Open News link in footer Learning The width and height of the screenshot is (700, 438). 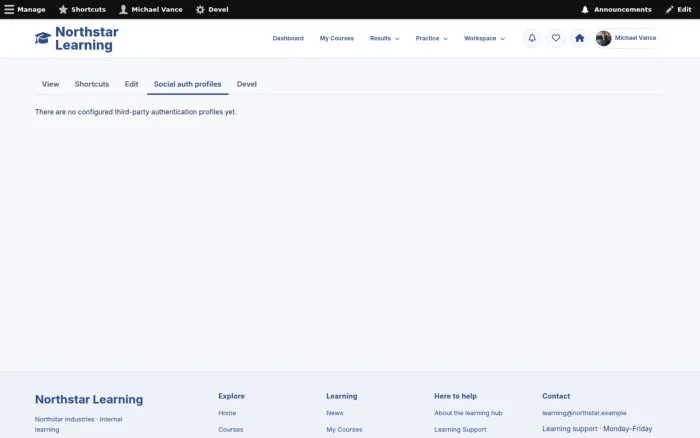[334, 413]
